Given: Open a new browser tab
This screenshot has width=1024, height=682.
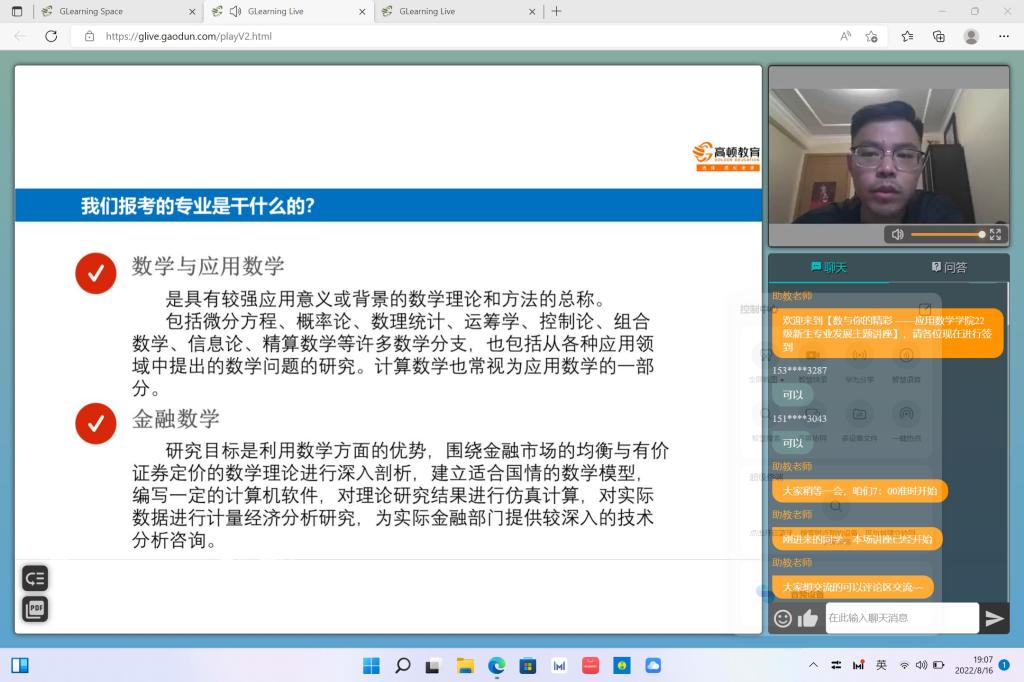Looking at the screenshot, I should 557,11.
